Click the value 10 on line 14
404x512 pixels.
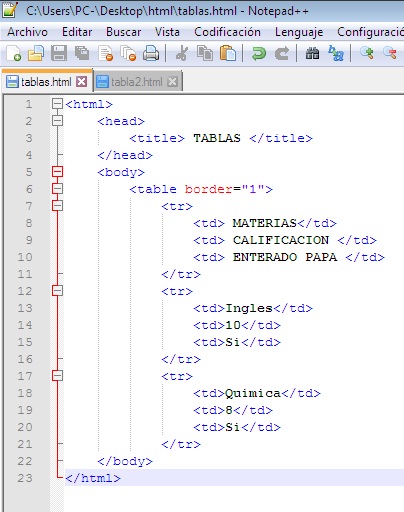pyautogui.click(x=233, y=325)
